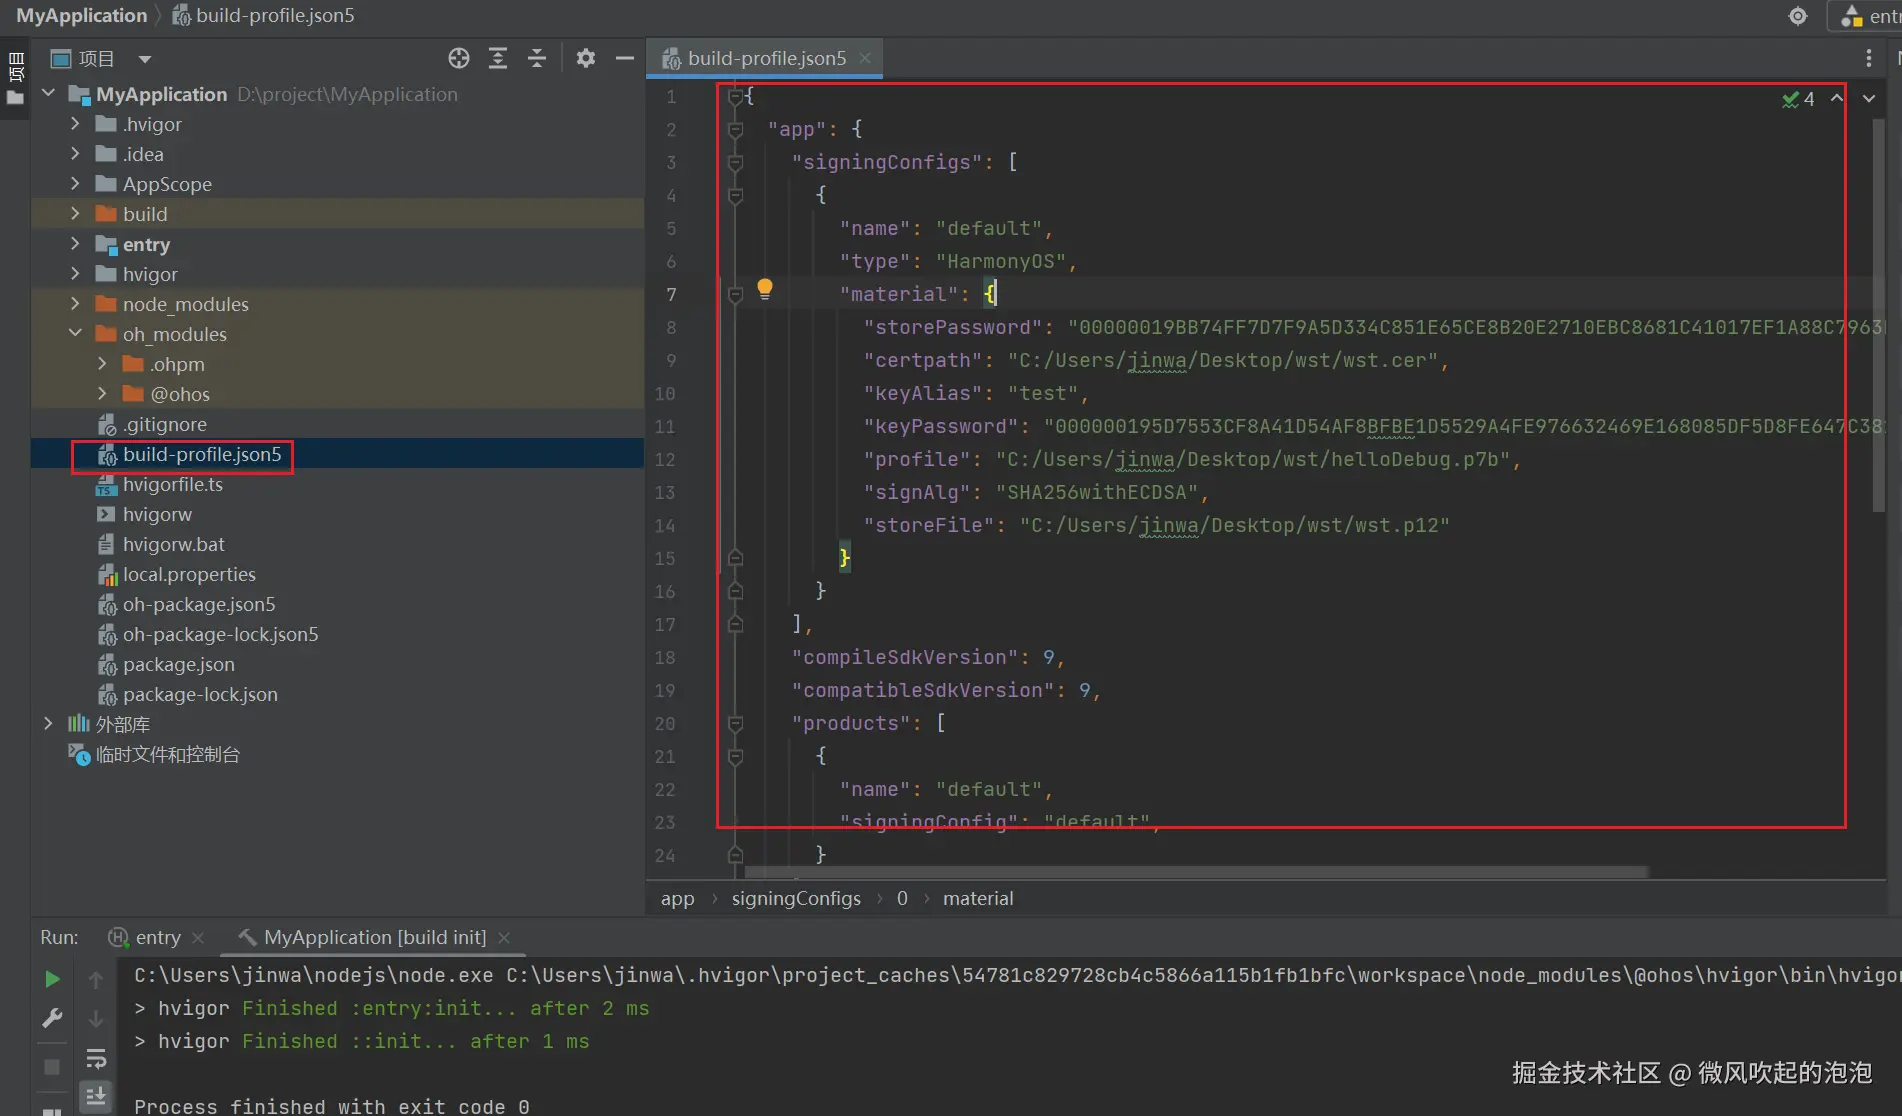The width and height of the screenshot is (1902, 1116).
Task: Click the up arrow in Run panel
Action: (x=96, y=980)
